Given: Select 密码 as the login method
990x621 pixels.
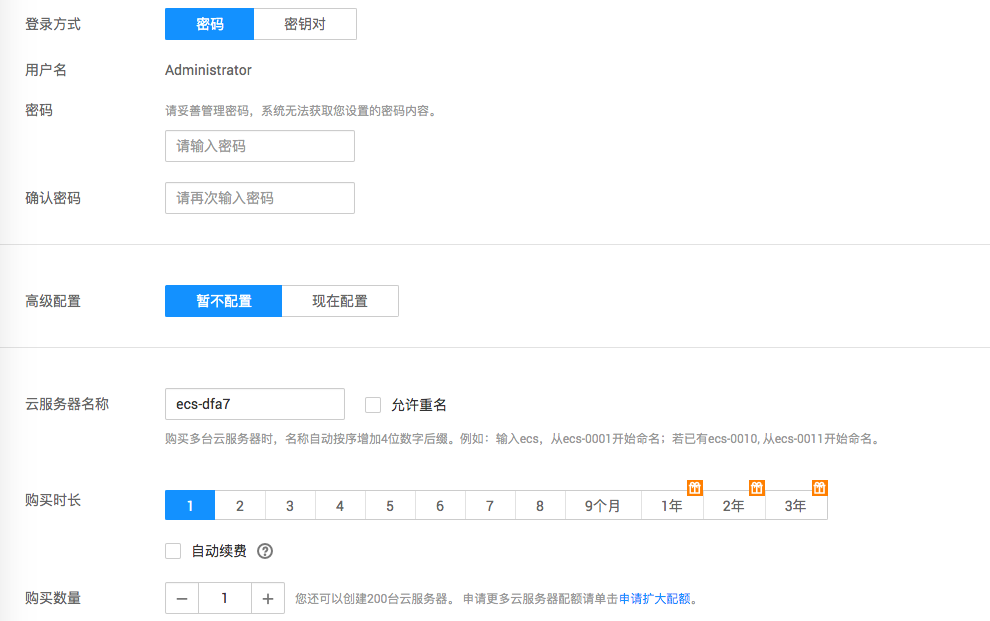Looking at the screenshot, I should pos(209,23).
